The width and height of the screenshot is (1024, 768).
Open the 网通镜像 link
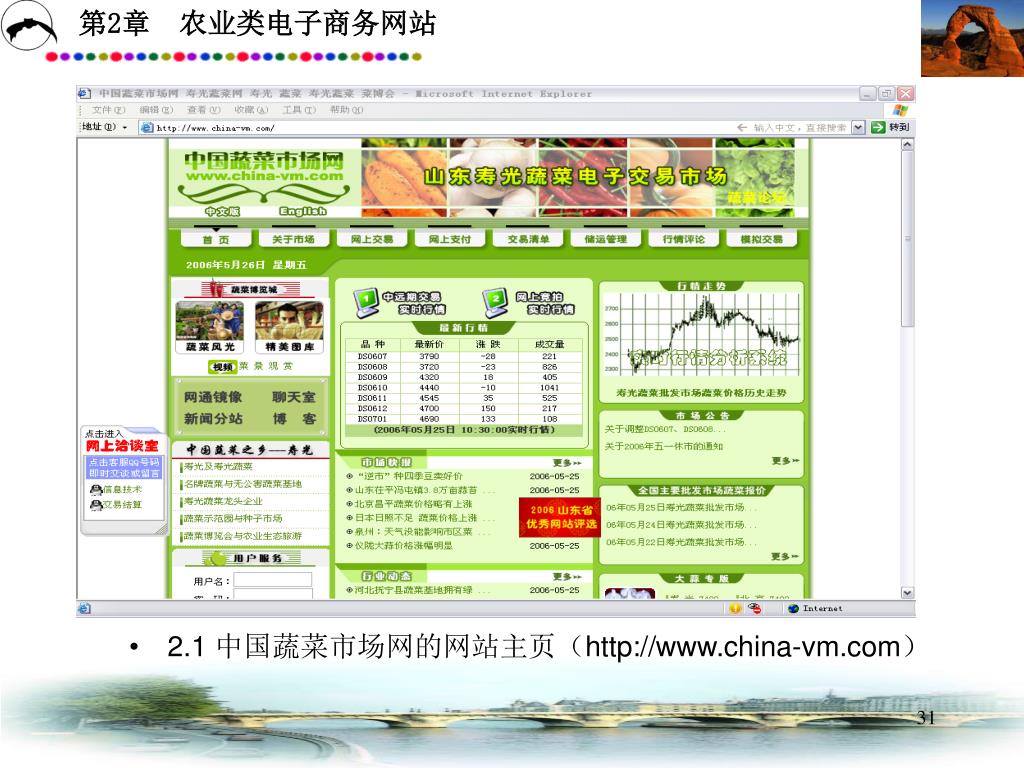[213, 397]
